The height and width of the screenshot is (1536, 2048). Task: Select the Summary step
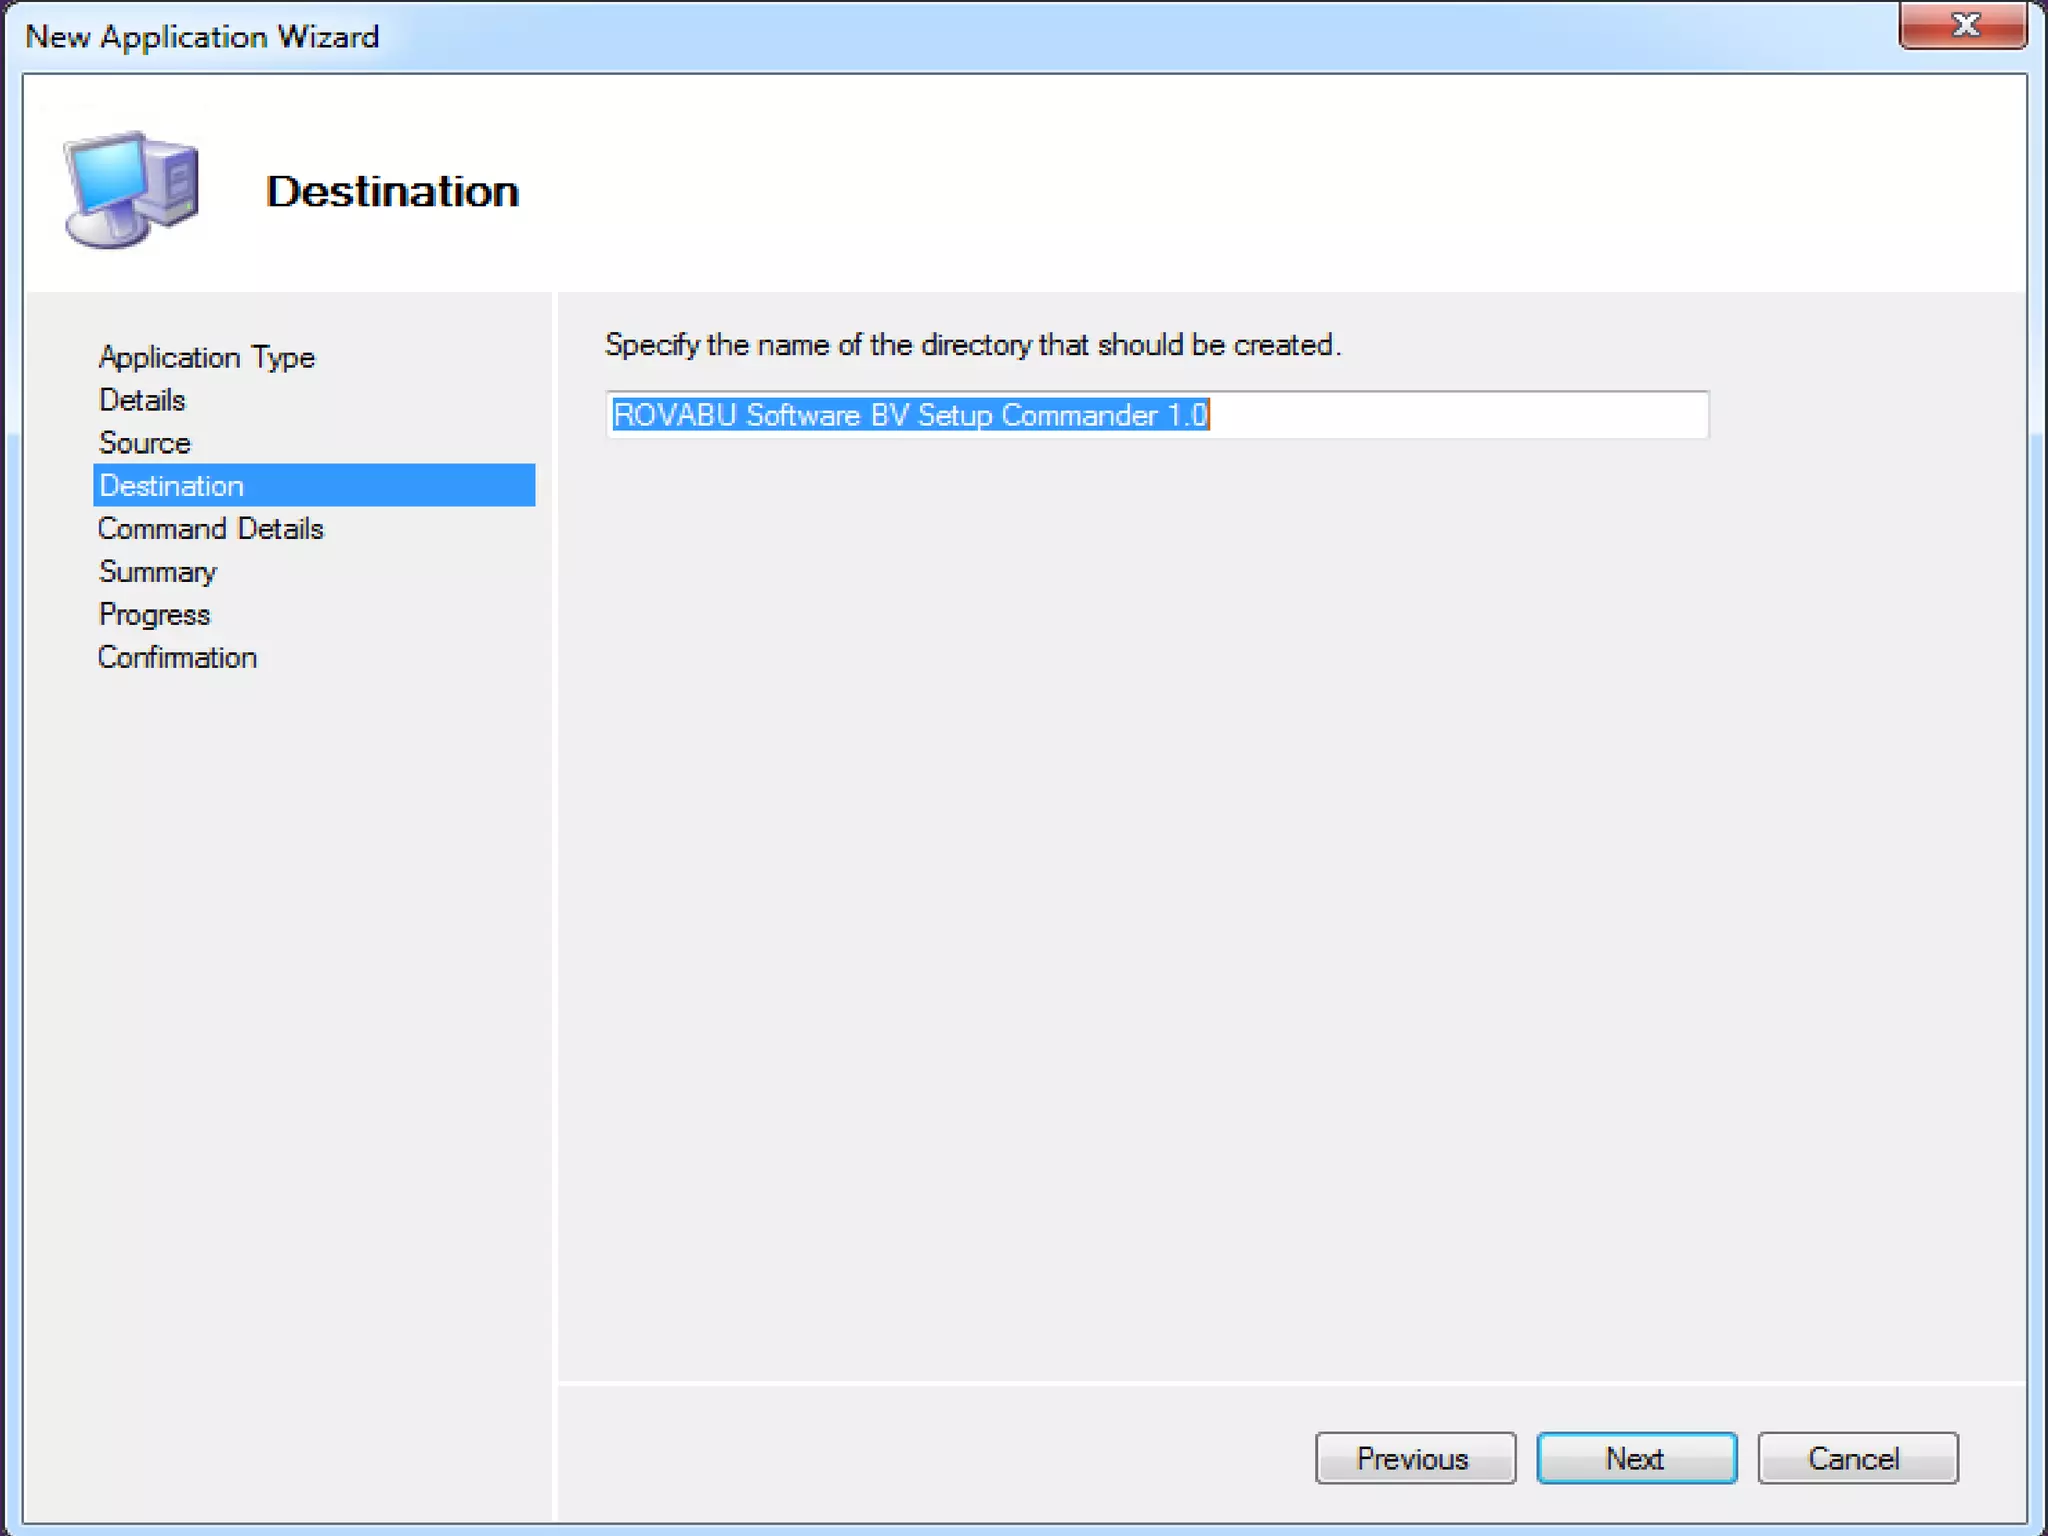[x=158, y=572]
